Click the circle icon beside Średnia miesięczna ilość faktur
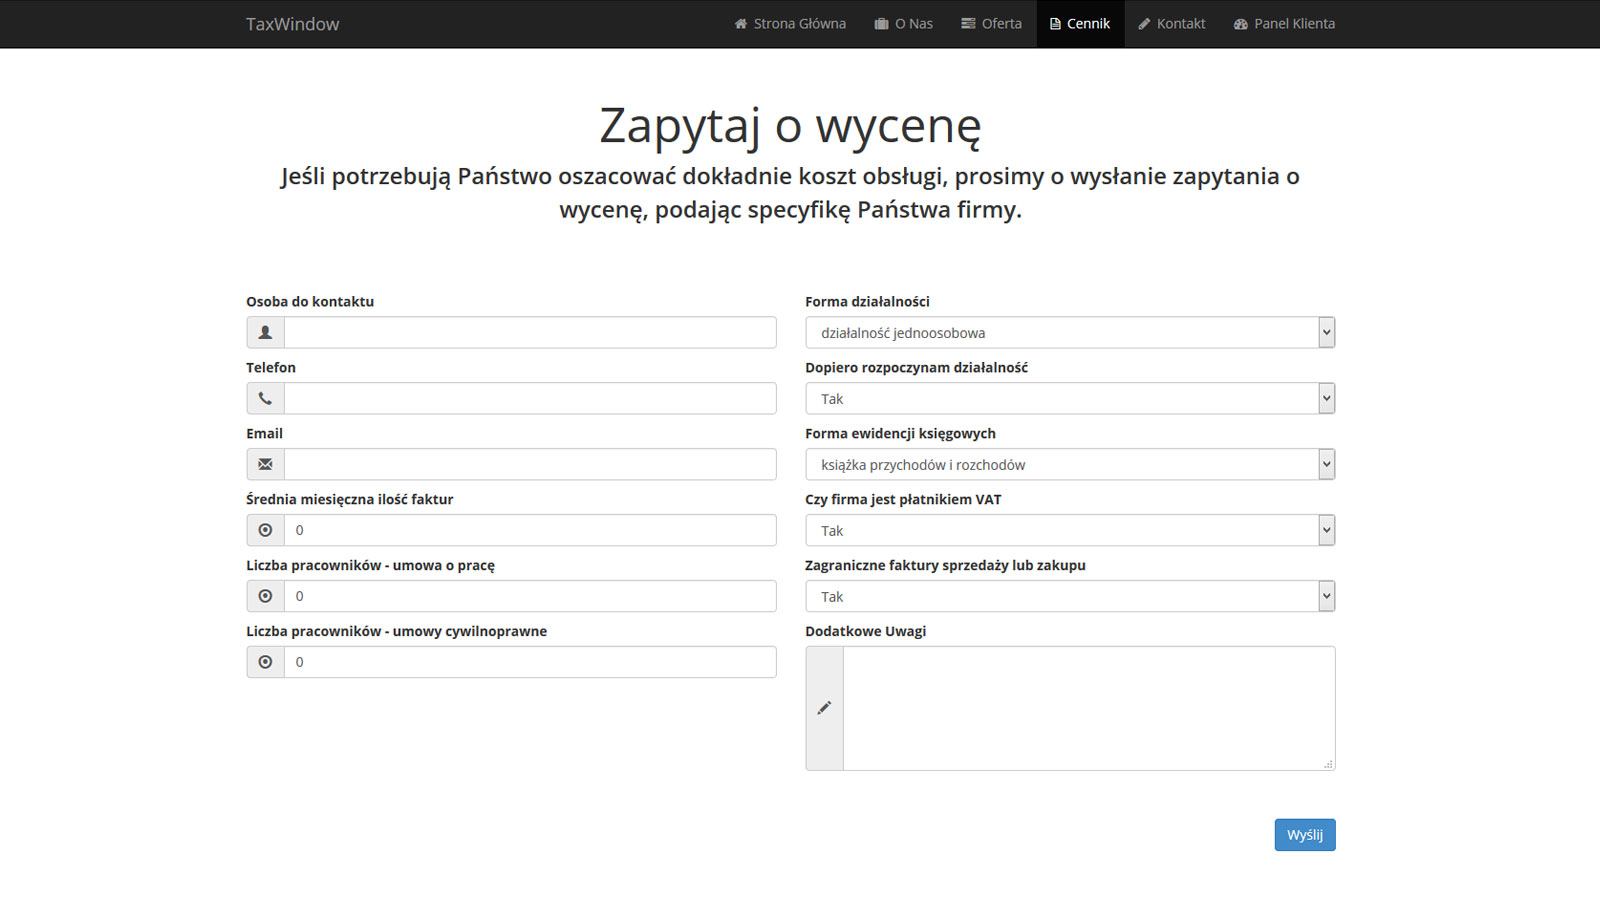1600x900 pixels. pos(265,530)
